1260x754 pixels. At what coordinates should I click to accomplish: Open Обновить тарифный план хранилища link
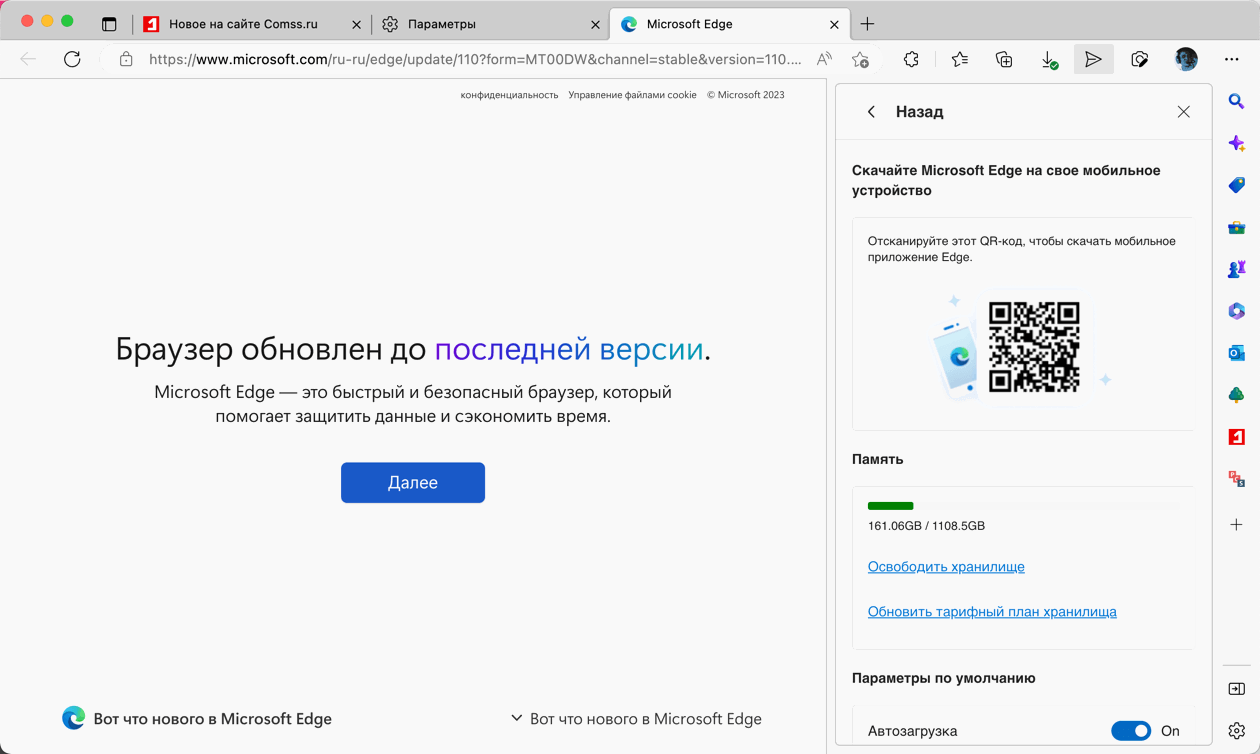992,611
